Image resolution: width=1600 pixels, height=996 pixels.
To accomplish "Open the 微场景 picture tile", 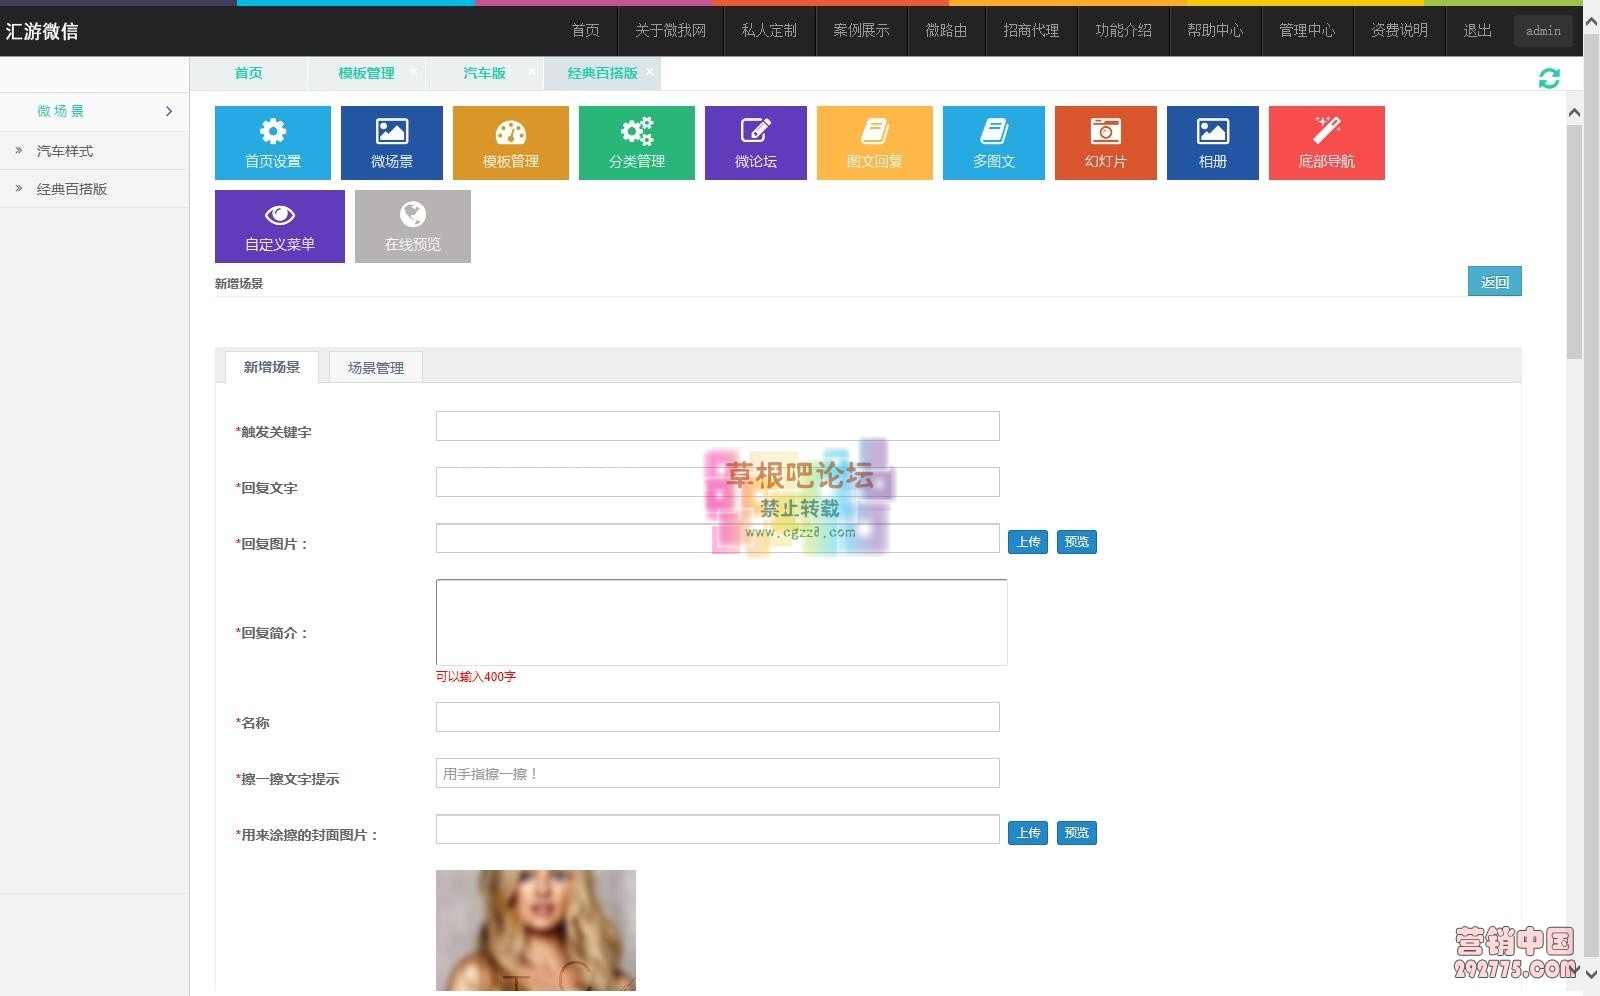I will click(x=391, y=143).
